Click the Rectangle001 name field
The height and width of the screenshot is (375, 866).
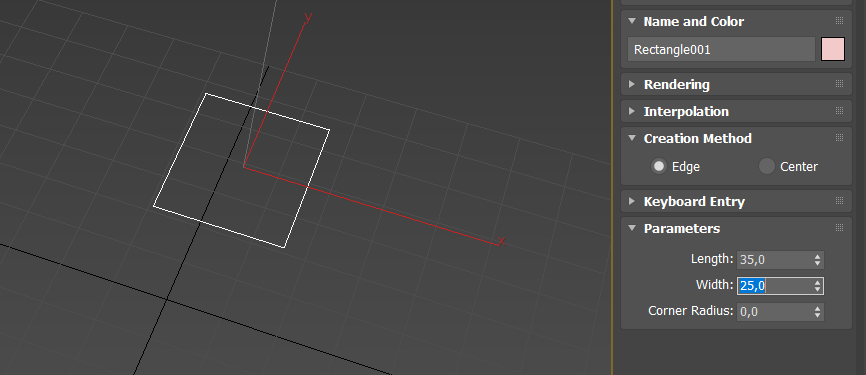721,50
